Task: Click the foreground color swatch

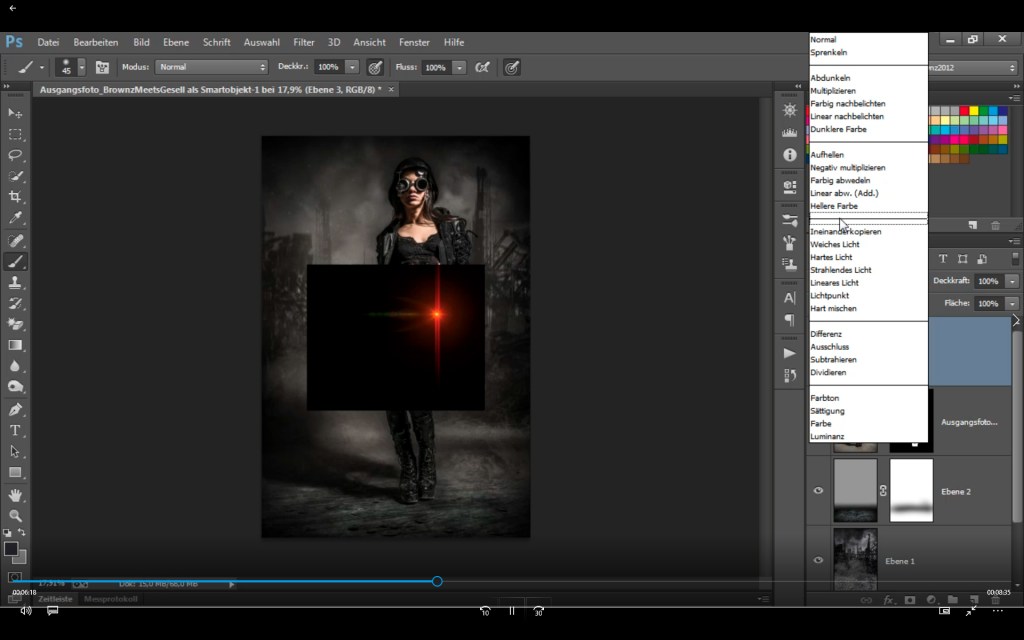Action: [11, 549]
